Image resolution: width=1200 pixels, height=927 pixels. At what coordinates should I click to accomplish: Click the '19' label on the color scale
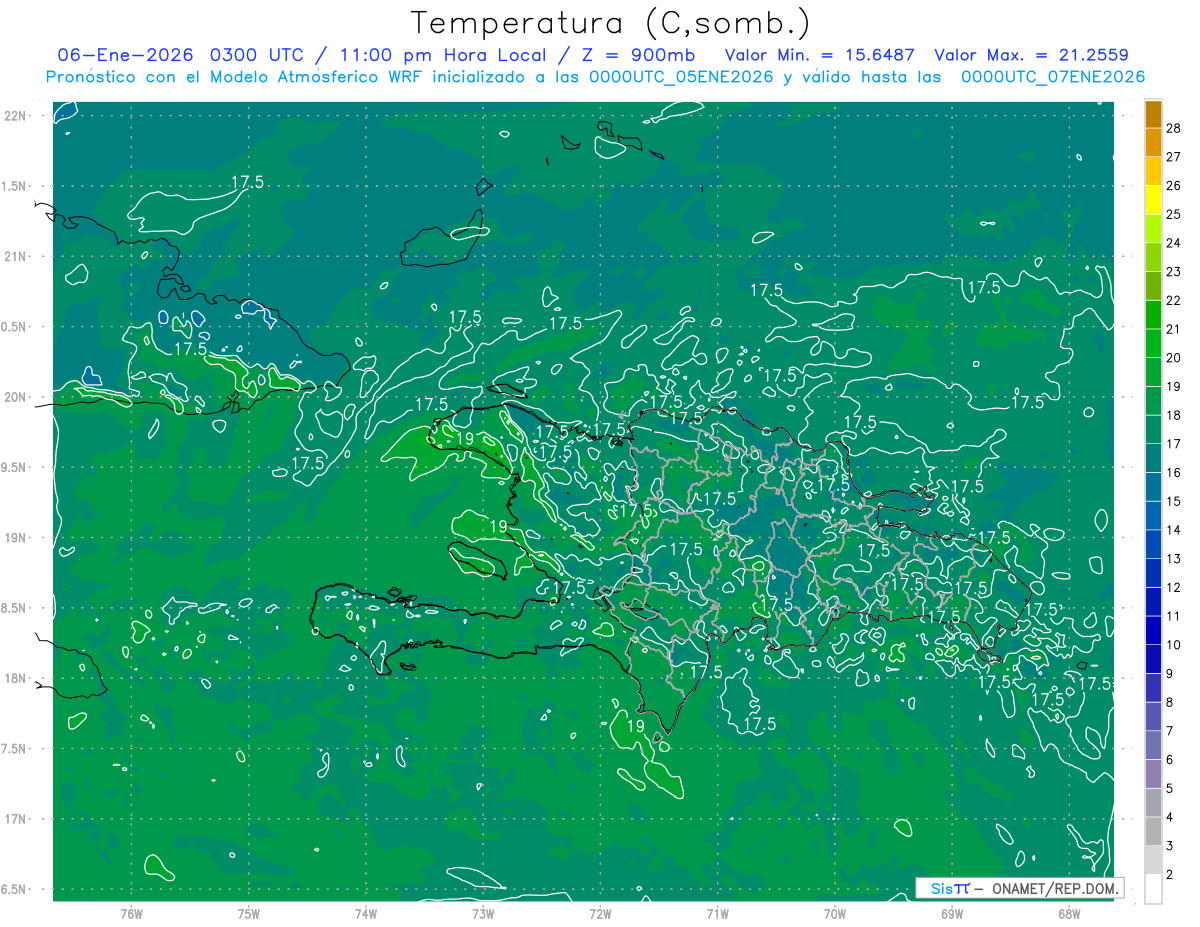(1174, 386)
